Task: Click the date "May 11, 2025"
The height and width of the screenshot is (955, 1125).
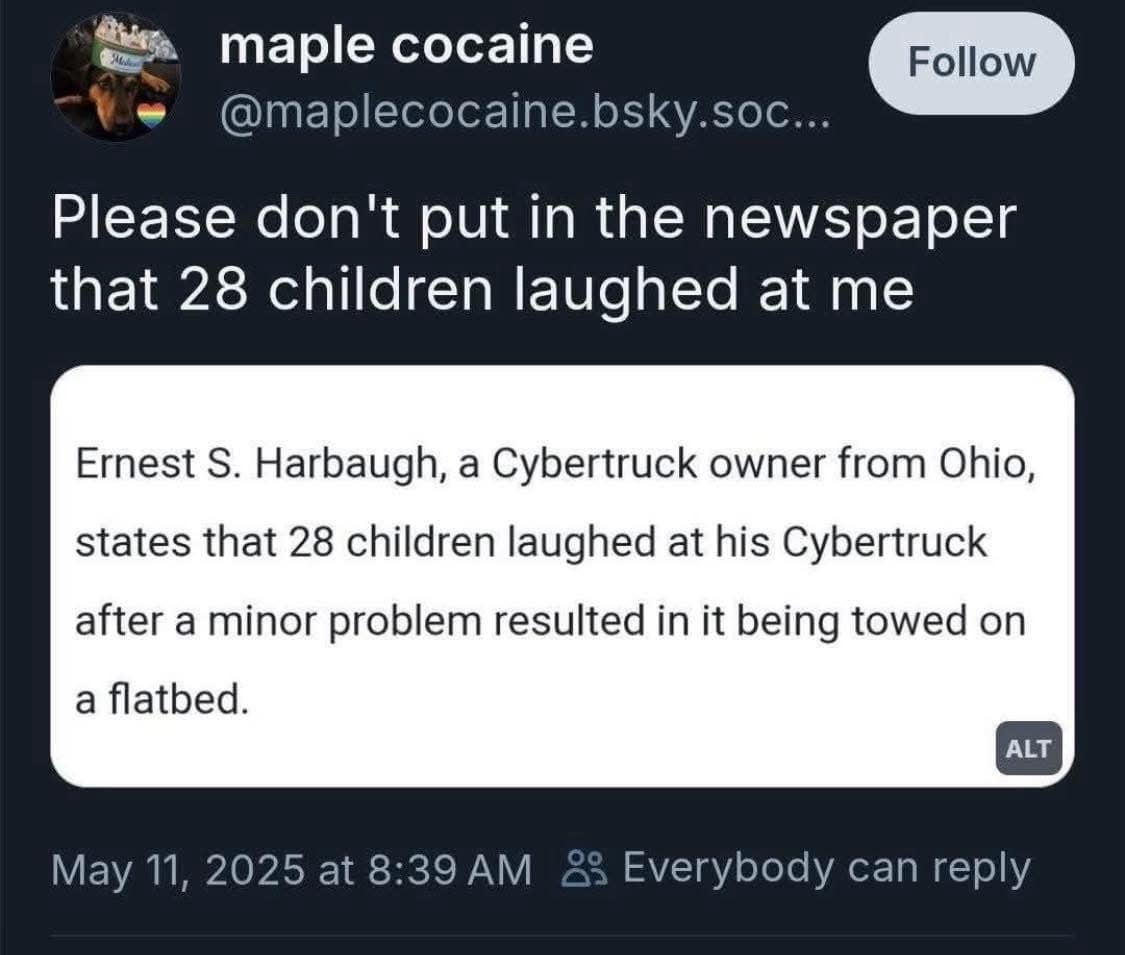Action: click(x=177, y=868)
